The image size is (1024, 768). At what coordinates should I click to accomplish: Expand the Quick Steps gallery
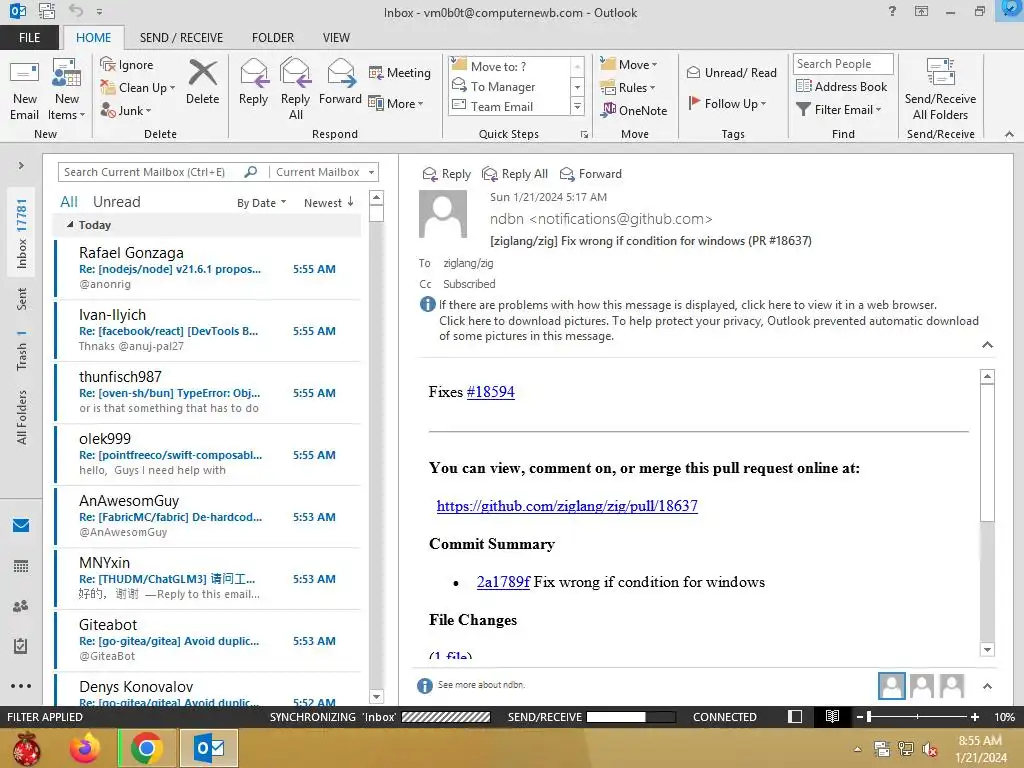[577, 106]
